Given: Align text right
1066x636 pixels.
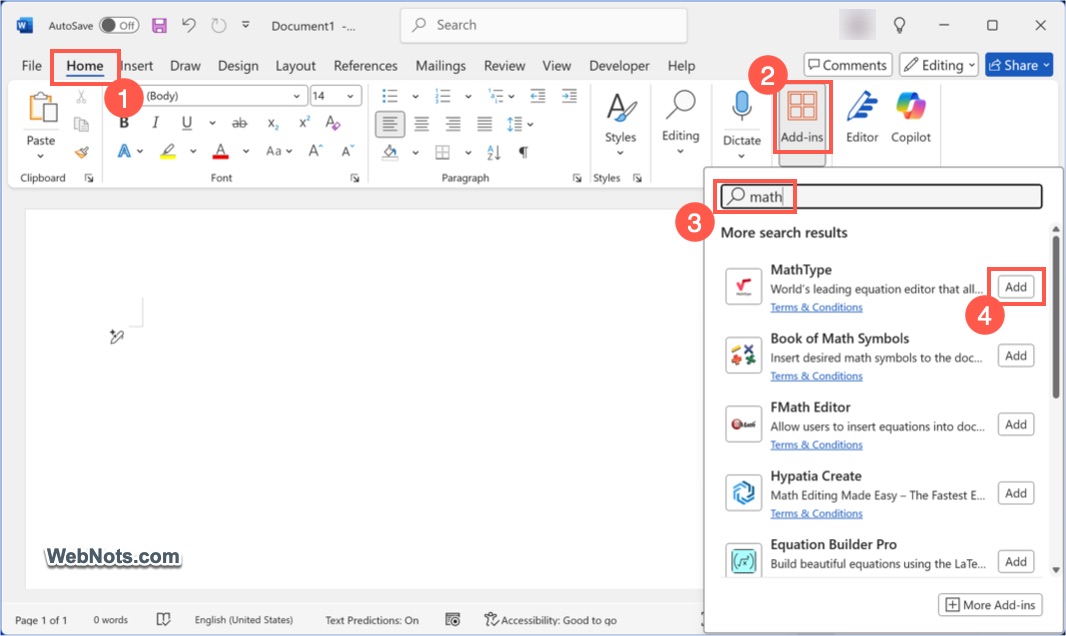Looking at the screenshot, I should tap(453, 124).
